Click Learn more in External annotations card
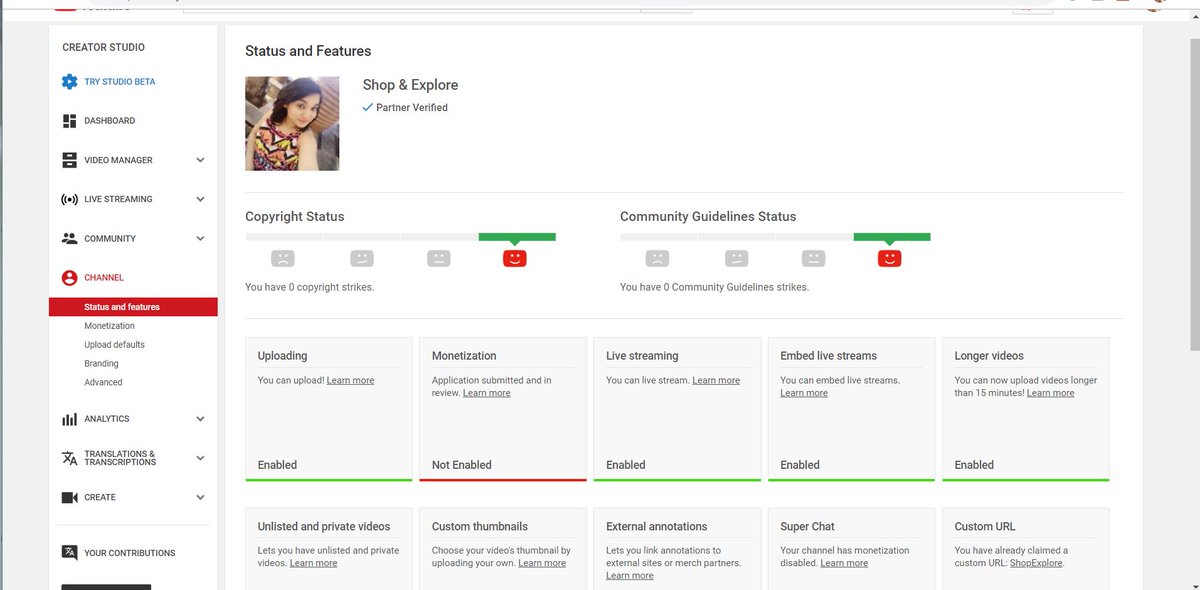Viewport: 1200px width, 590px height. click(630, 576)
